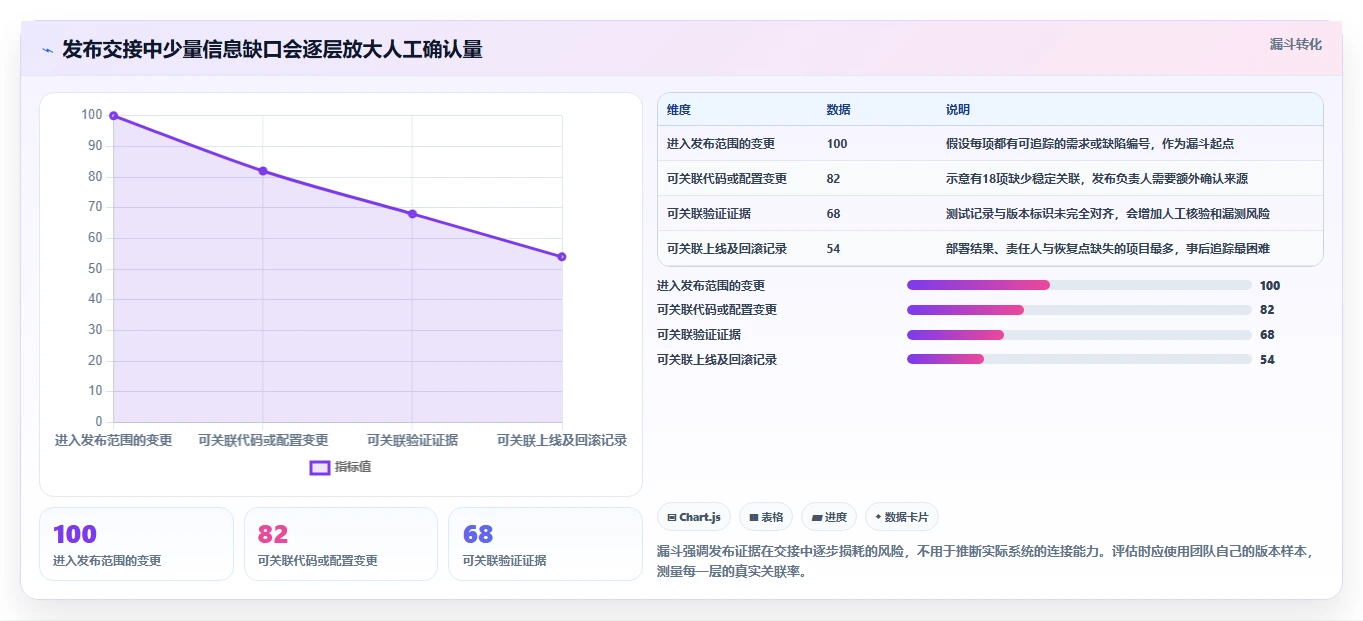Click the table data cell showing 68
Screen dimensions: 1363x621
[x=834, y=214]
